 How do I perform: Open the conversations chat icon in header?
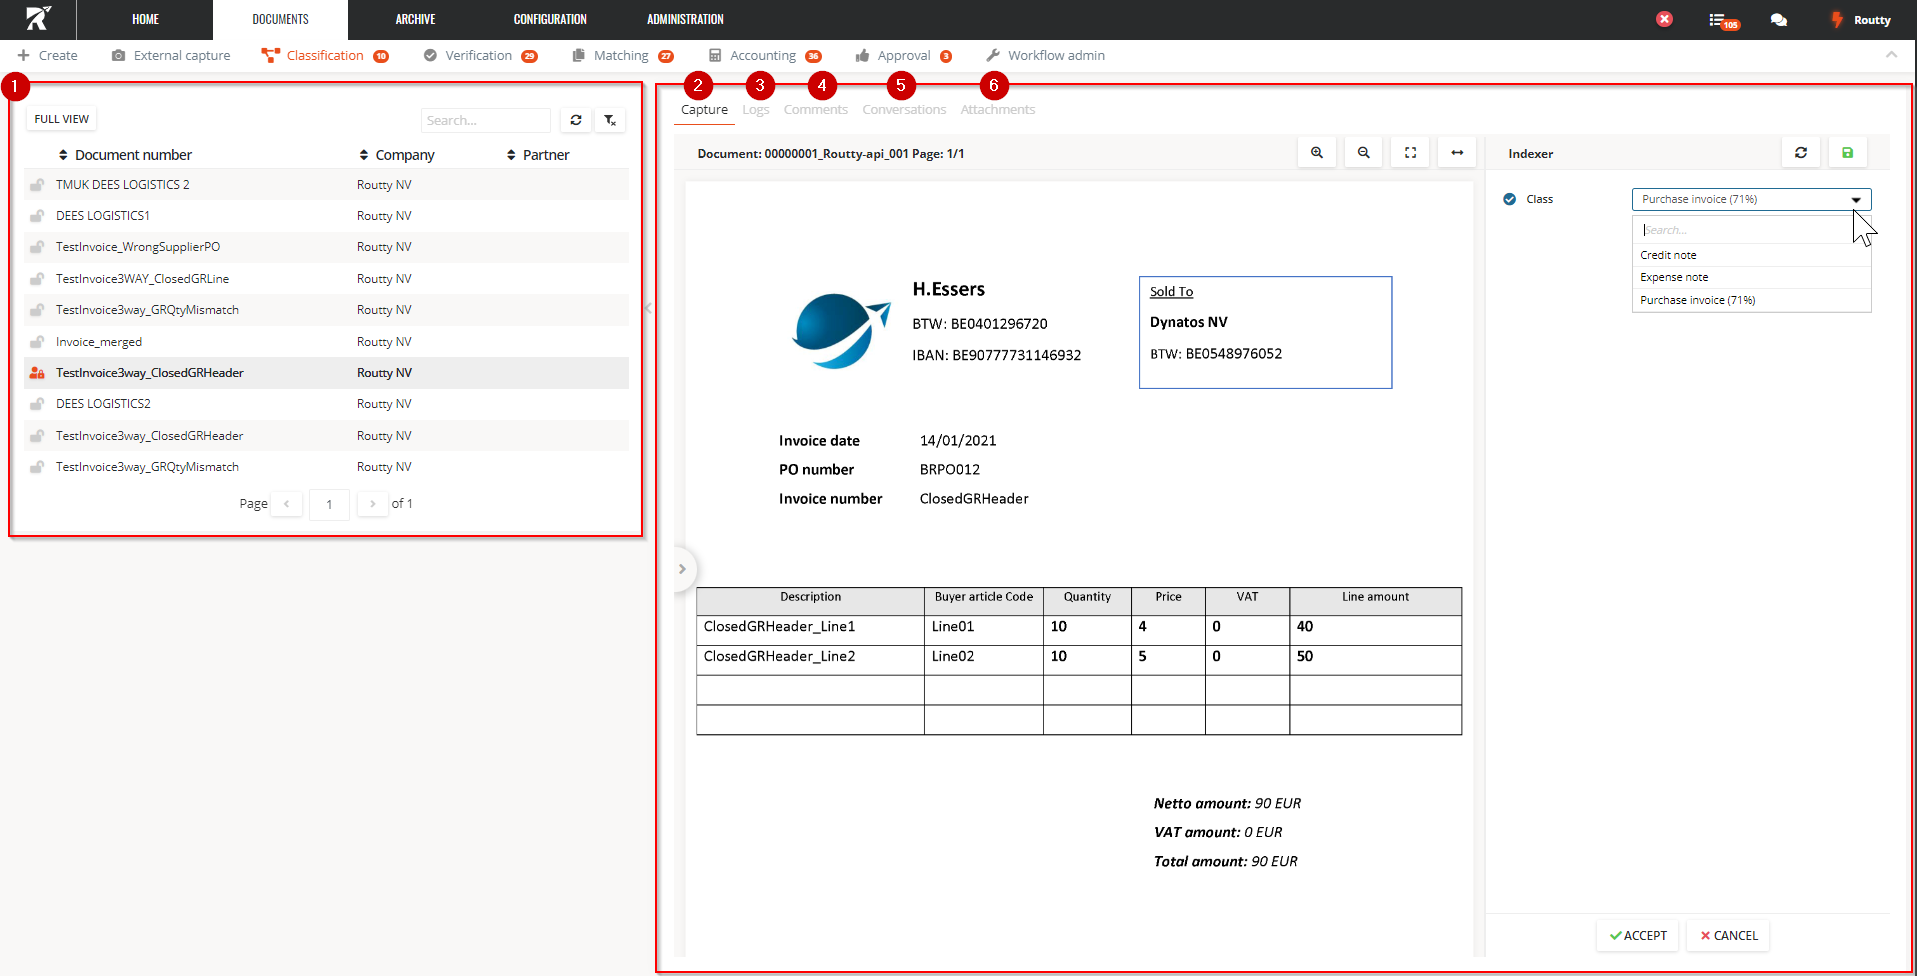[x=1778, y=20]
